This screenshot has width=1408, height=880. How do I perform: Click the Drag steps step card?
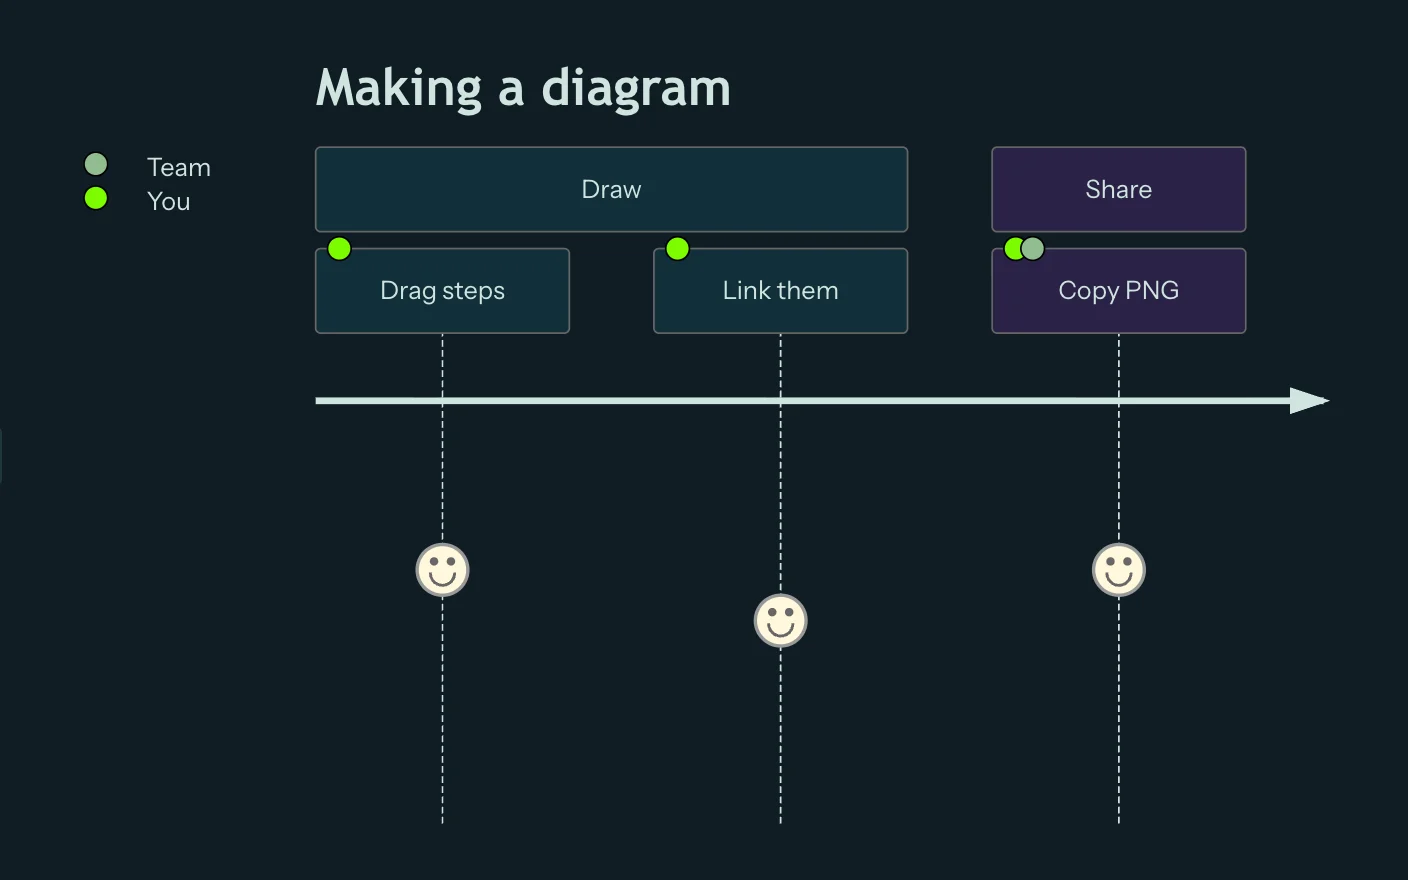point(442,291)
